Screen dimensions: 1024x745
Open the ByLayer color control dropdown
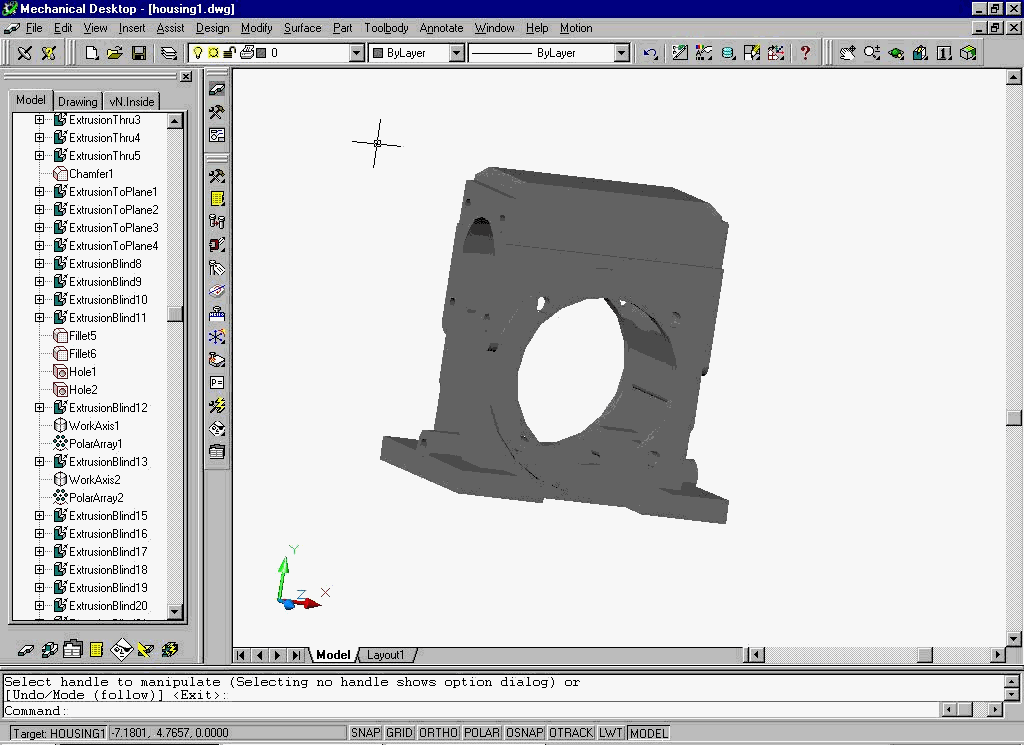tap(456, 53)
